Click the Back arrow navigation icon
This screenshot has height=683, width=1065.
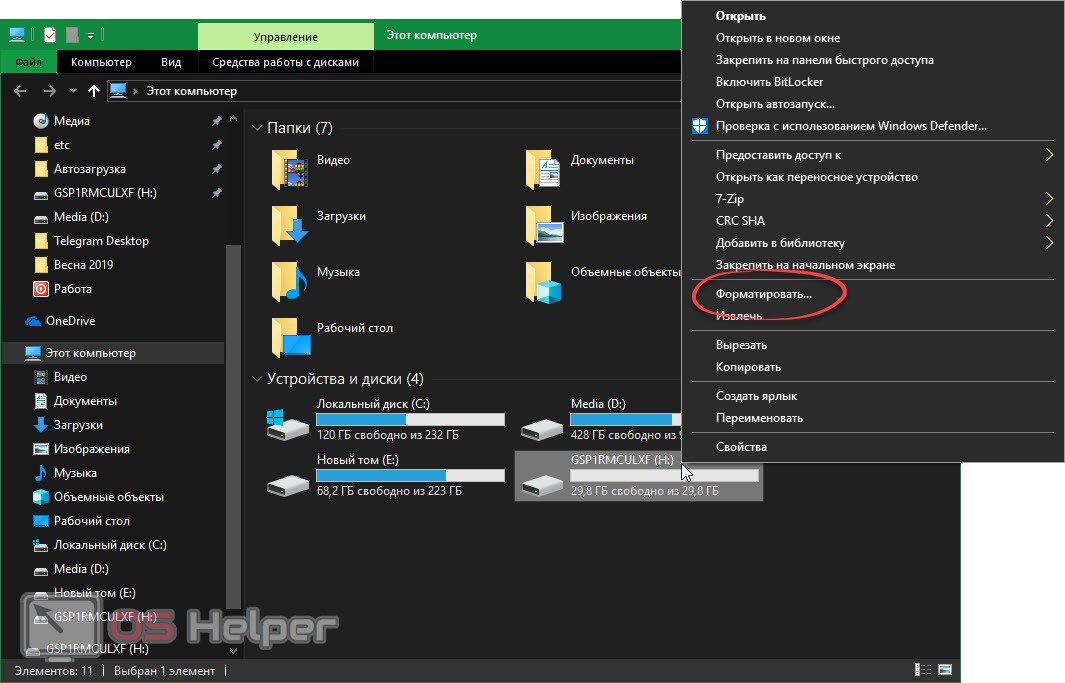pos(19,91)
